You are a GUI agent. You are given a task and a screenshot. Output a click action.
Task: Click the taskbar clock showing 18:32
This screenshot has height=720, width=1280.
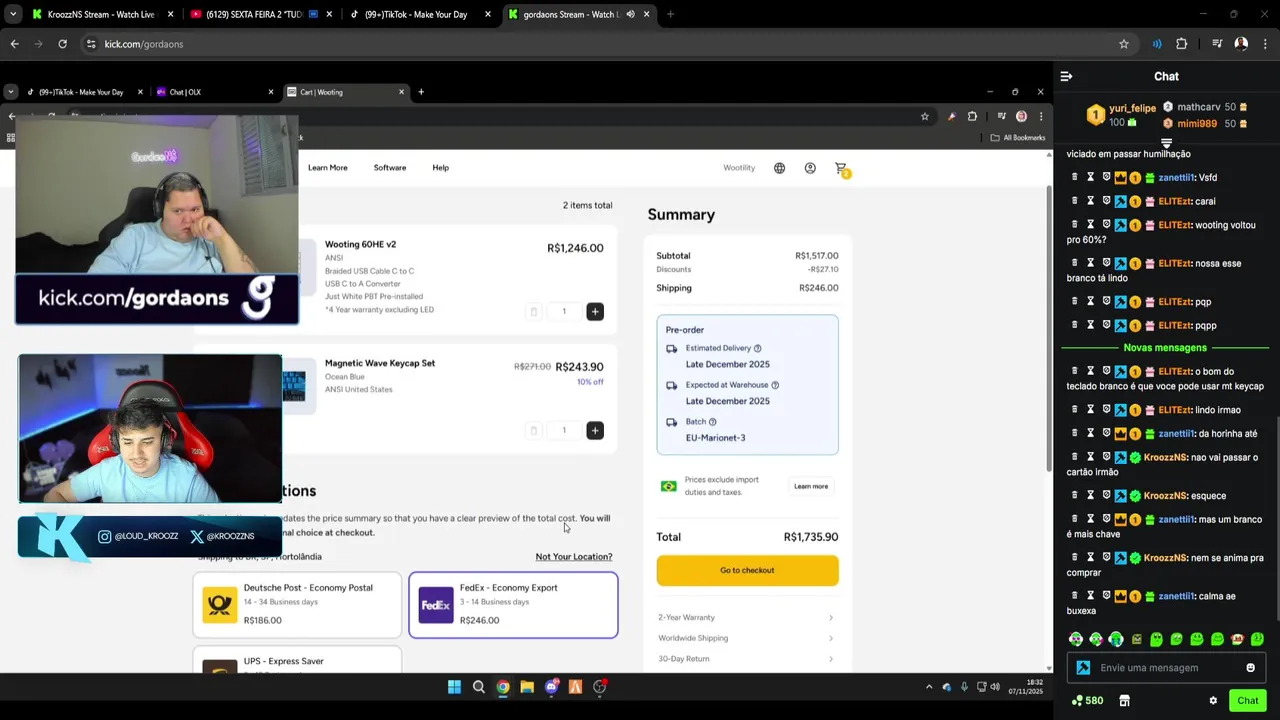point(1027,687)
